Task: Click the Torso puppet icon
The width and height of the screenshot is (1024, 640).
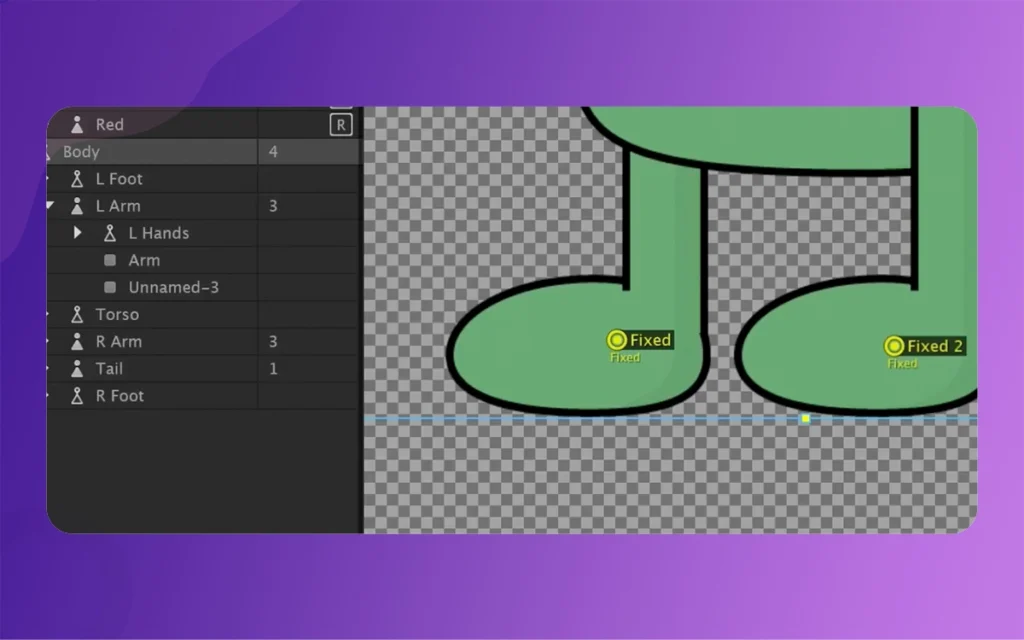Action: (x=77, y=314)
